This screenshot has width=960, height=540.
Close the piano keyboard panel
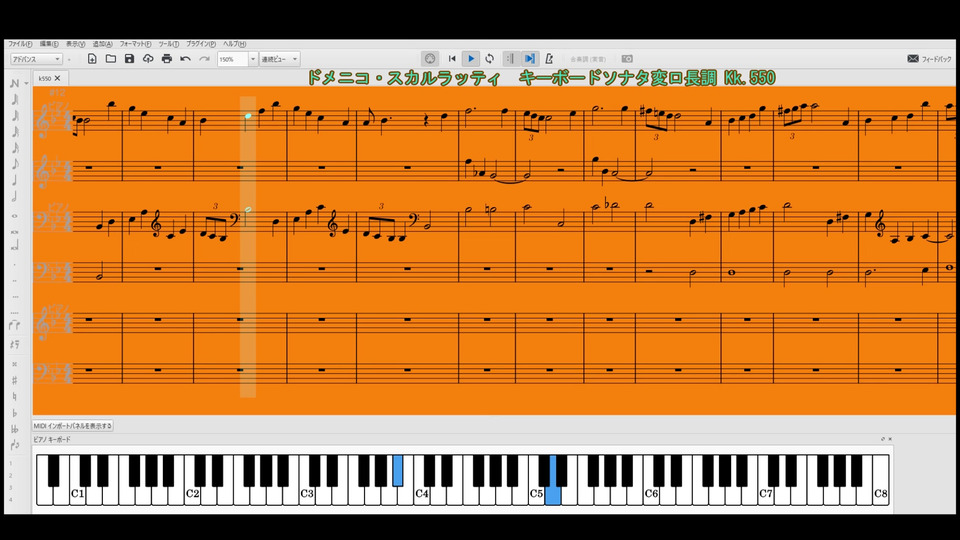(x=890, y=439)
